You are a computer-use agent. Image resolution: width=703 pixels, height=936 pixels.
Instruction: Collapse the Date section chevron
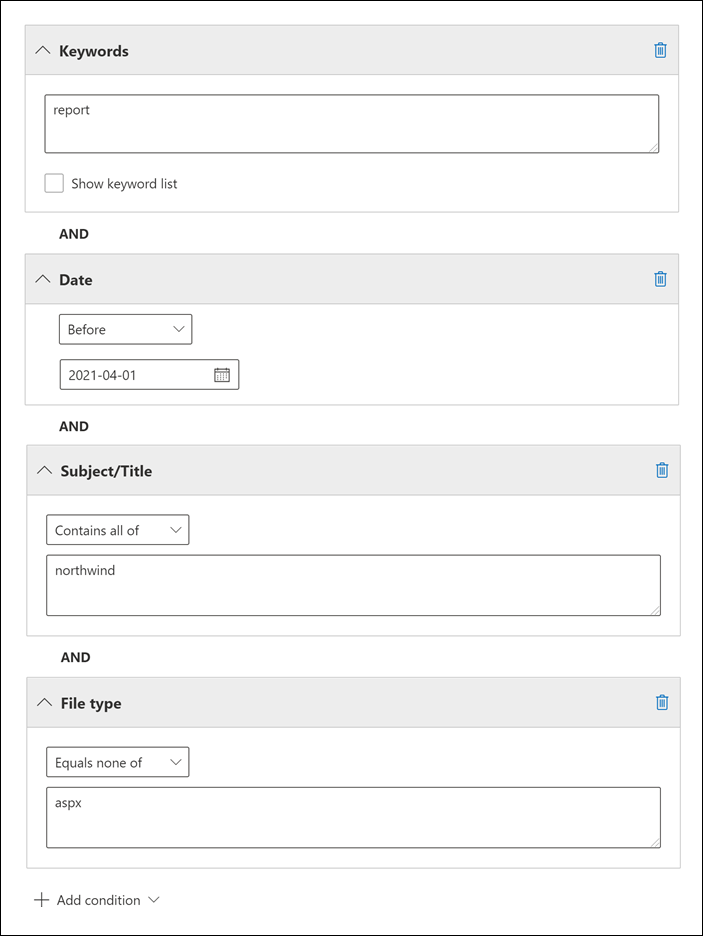pyautogui.click(x=42, y=279)
